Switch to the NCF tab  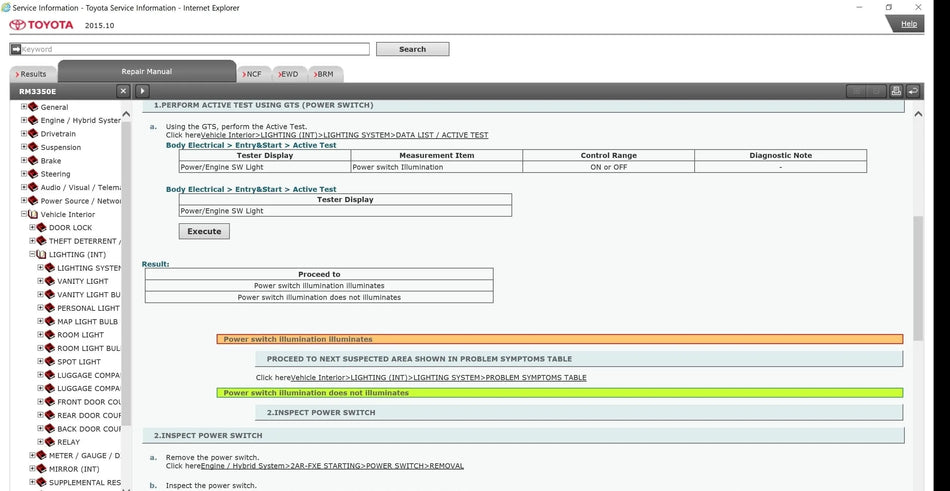[x=252, y=74]
